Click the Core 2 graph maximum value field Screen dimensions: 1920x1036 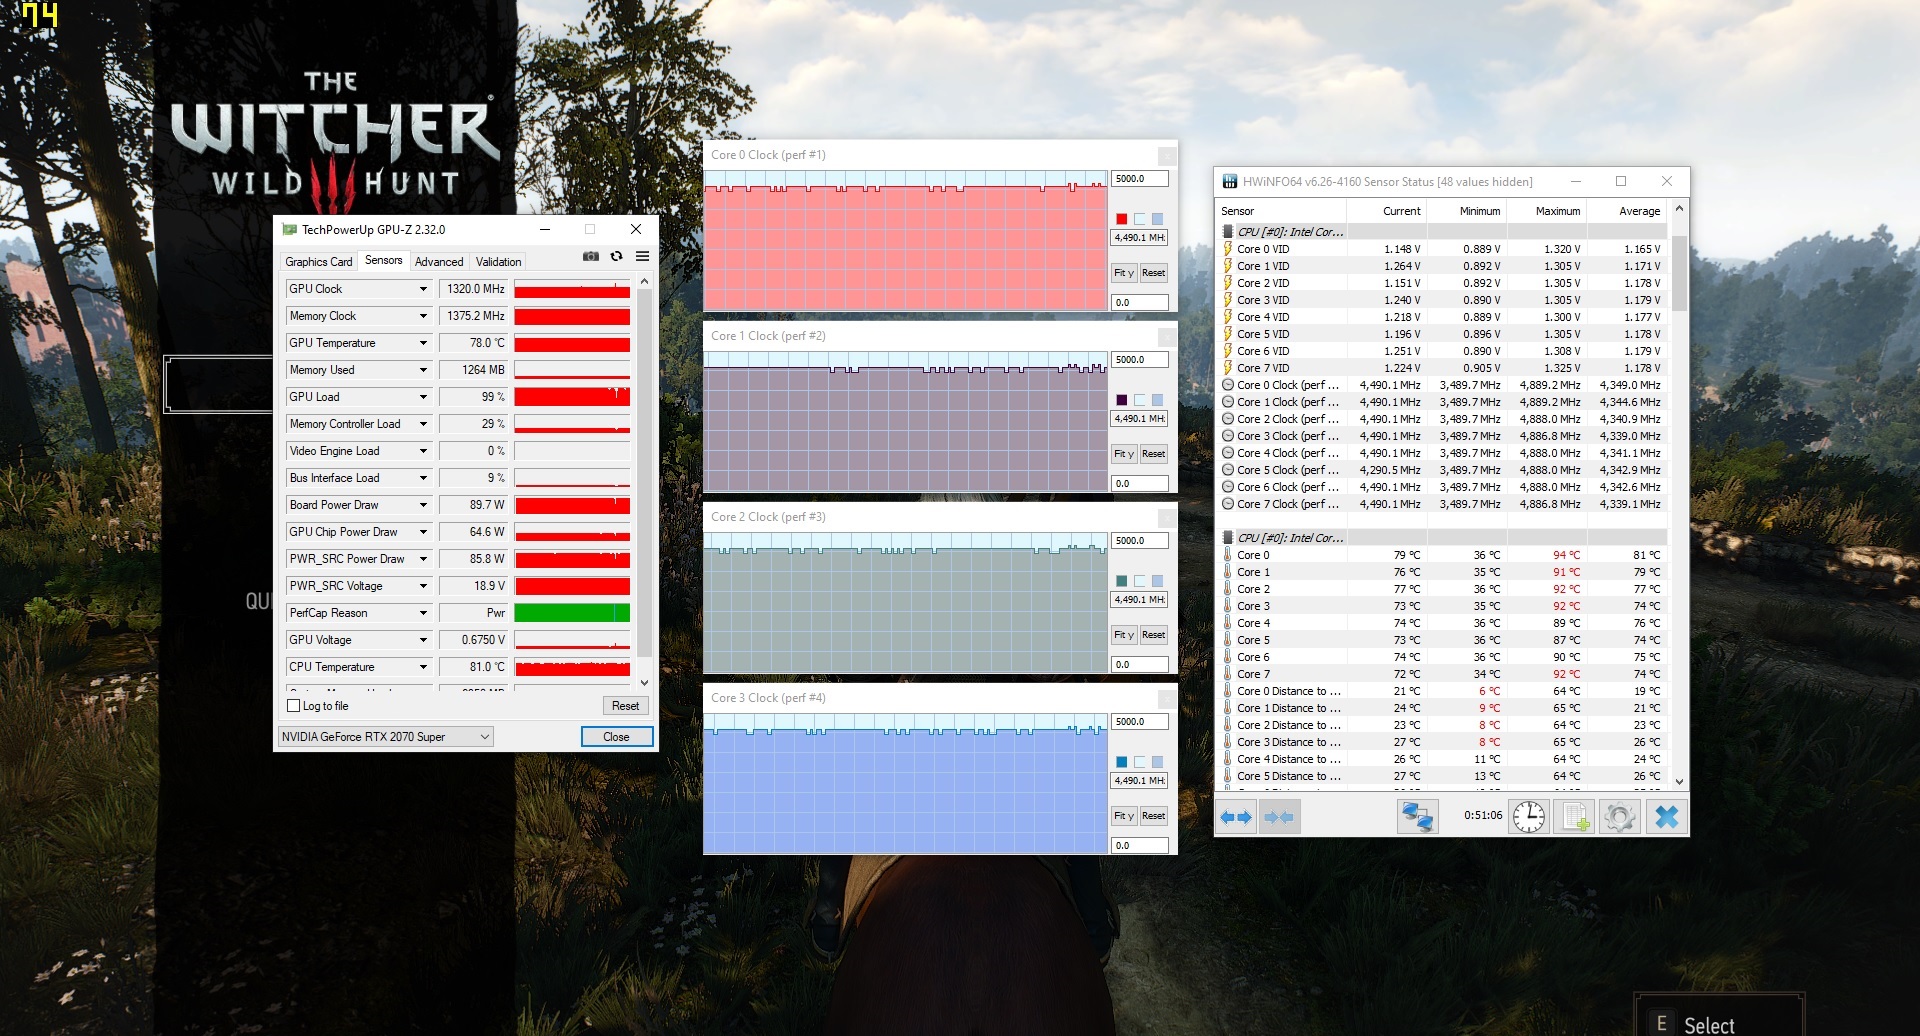[1140, 541]
